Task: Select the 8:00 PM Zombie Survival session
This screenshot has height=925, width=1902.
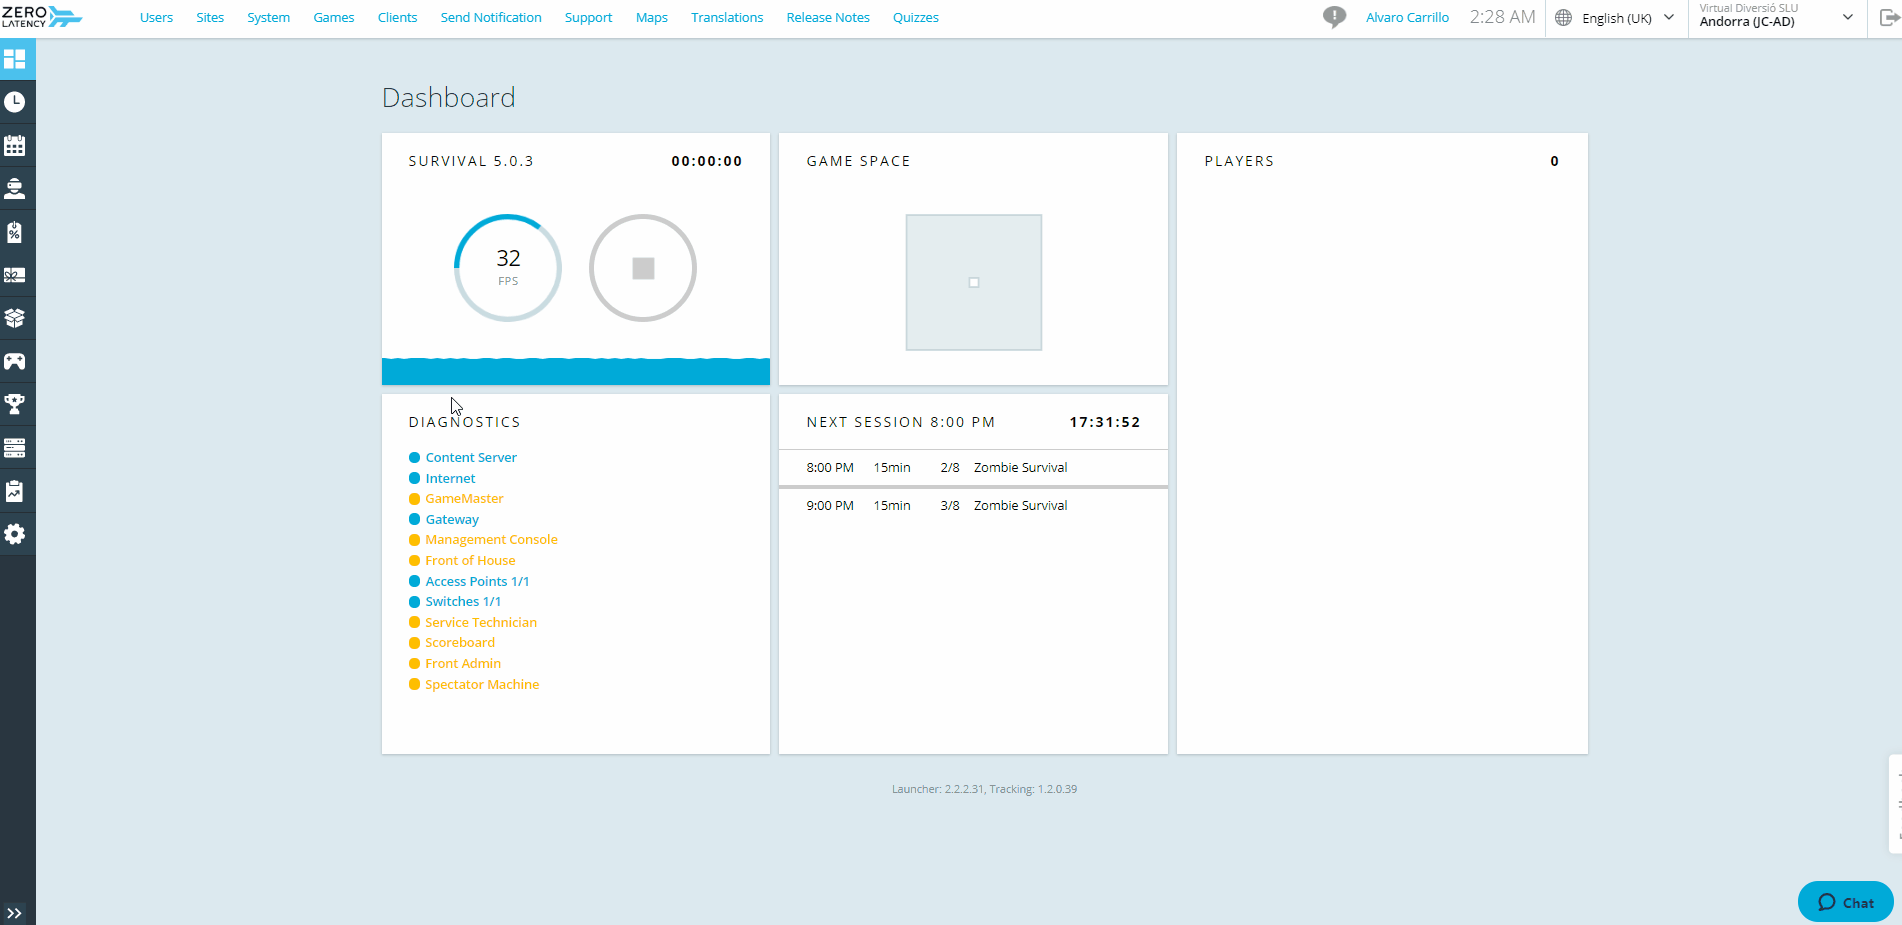Action: 973,467
